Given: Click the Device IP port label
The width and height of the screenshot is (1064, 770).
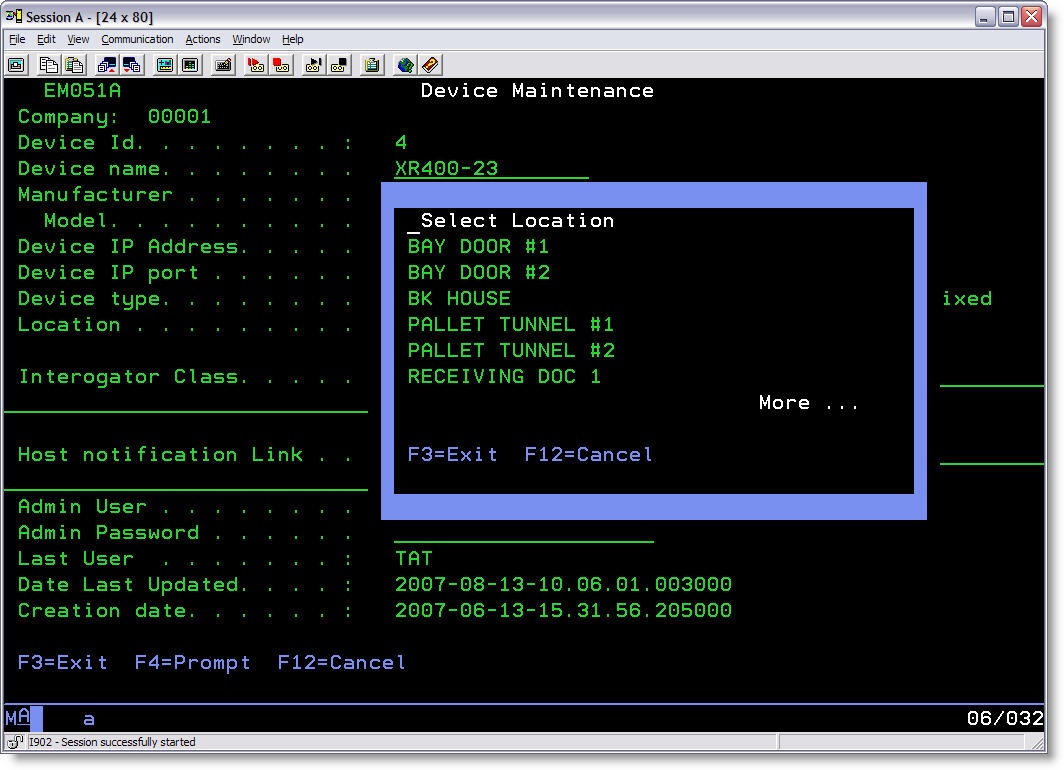Looking at the screenshot, I should click(x=108, y=273).
